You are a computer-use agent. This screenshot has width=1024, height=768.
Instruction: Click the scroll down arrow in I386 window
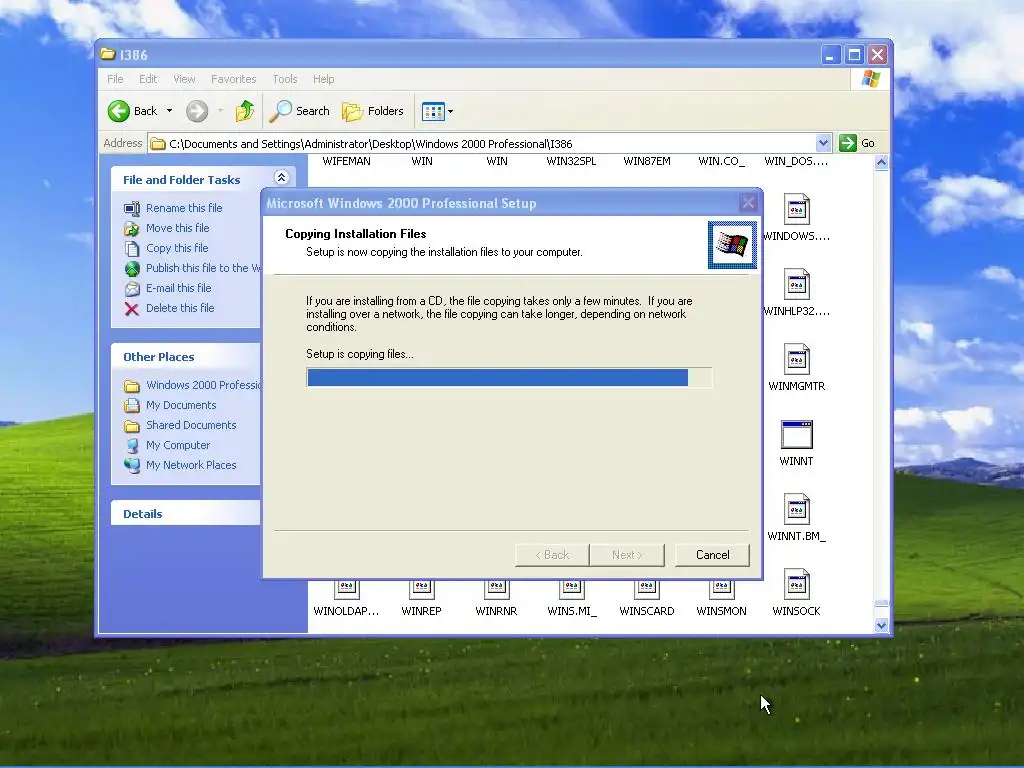(x=881, y=625)
